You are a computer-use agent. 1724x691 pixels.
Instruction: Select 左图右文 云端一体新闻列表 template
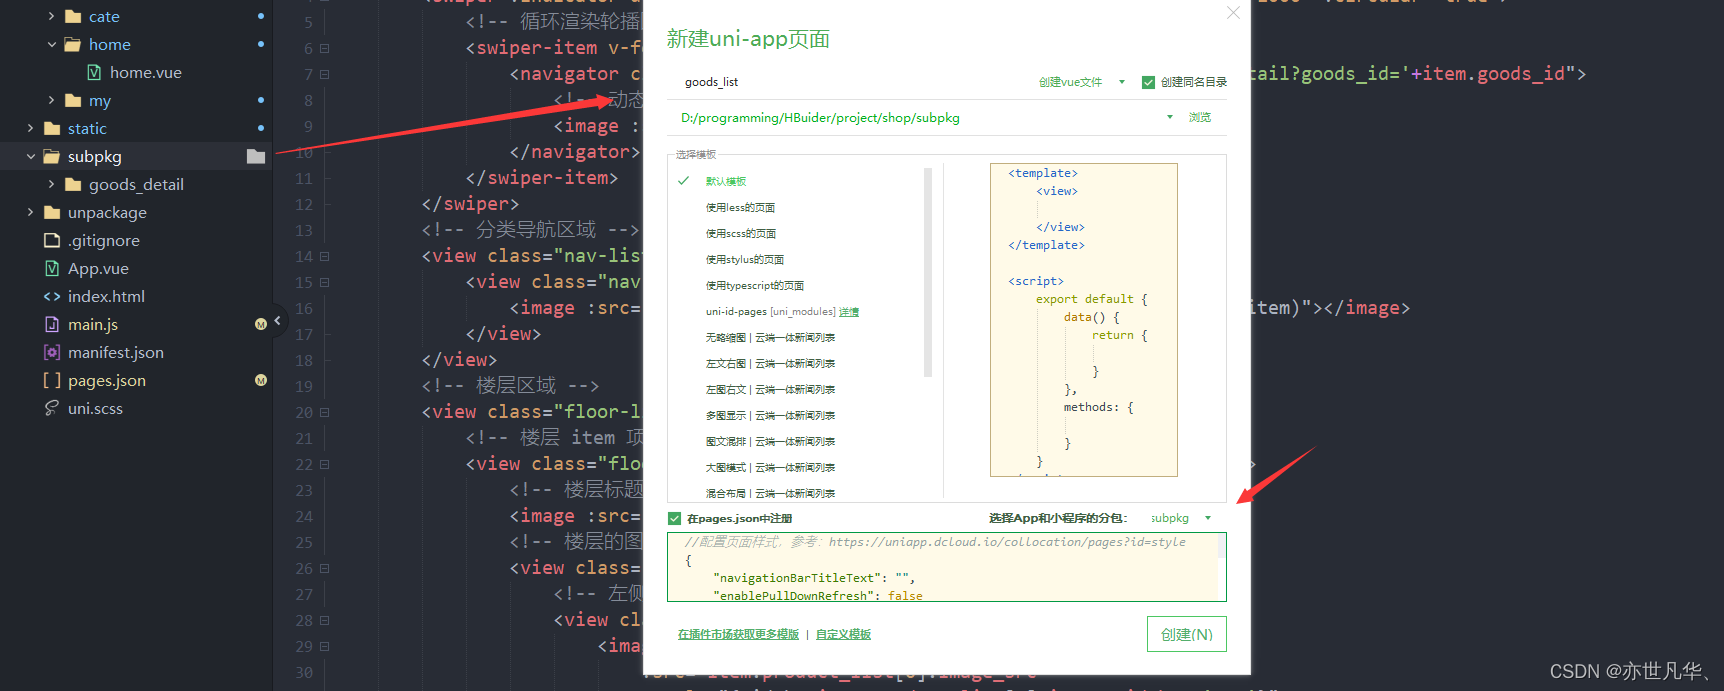click(x=770, y=389)
